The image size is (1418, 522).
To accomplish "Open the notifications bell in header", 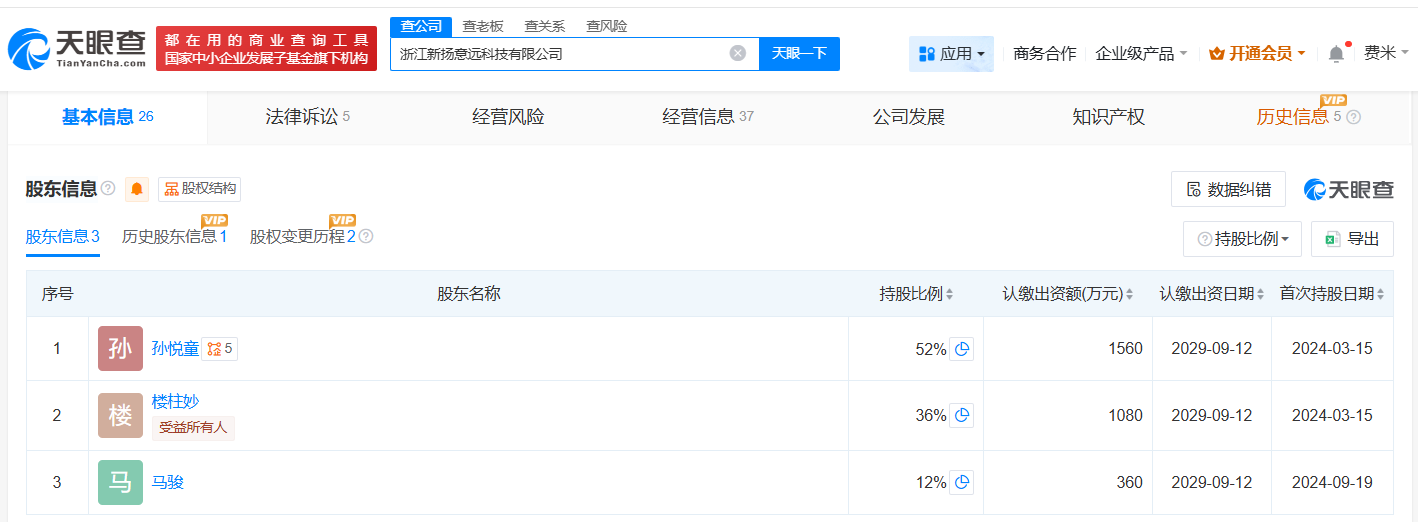I will (x=1336, y=54).
